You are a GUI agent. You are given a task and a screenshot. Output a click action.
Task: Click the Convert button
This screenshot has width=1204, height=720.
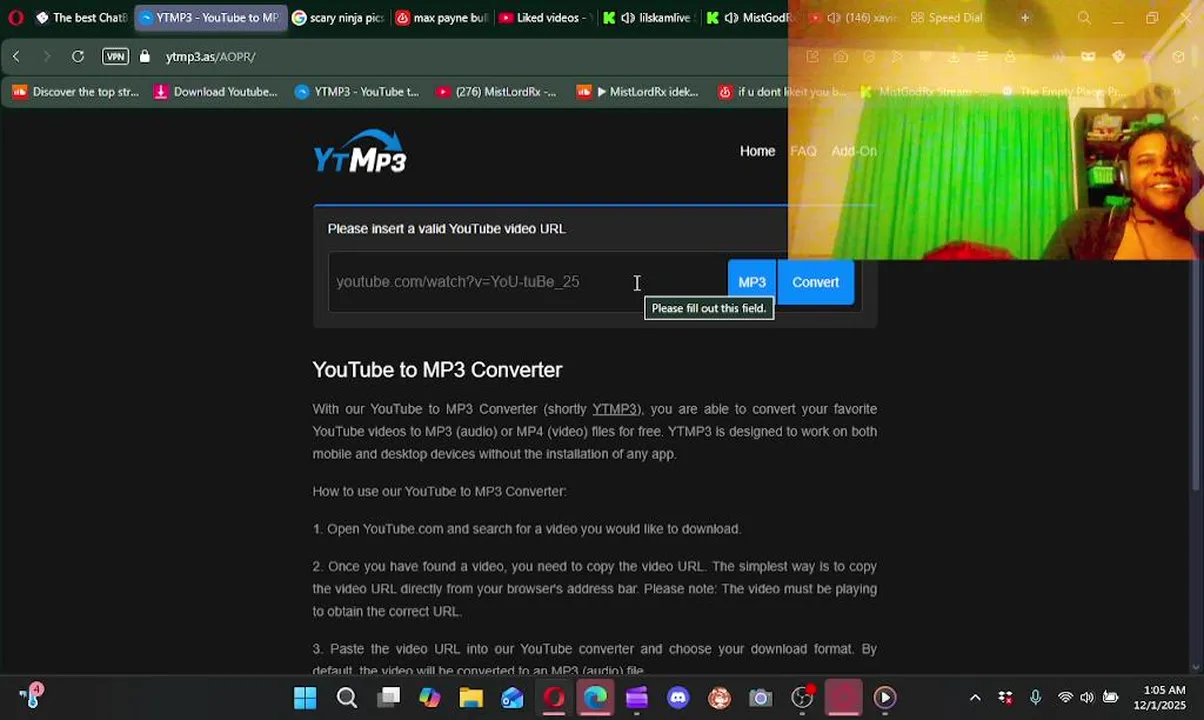coord(816,282)
